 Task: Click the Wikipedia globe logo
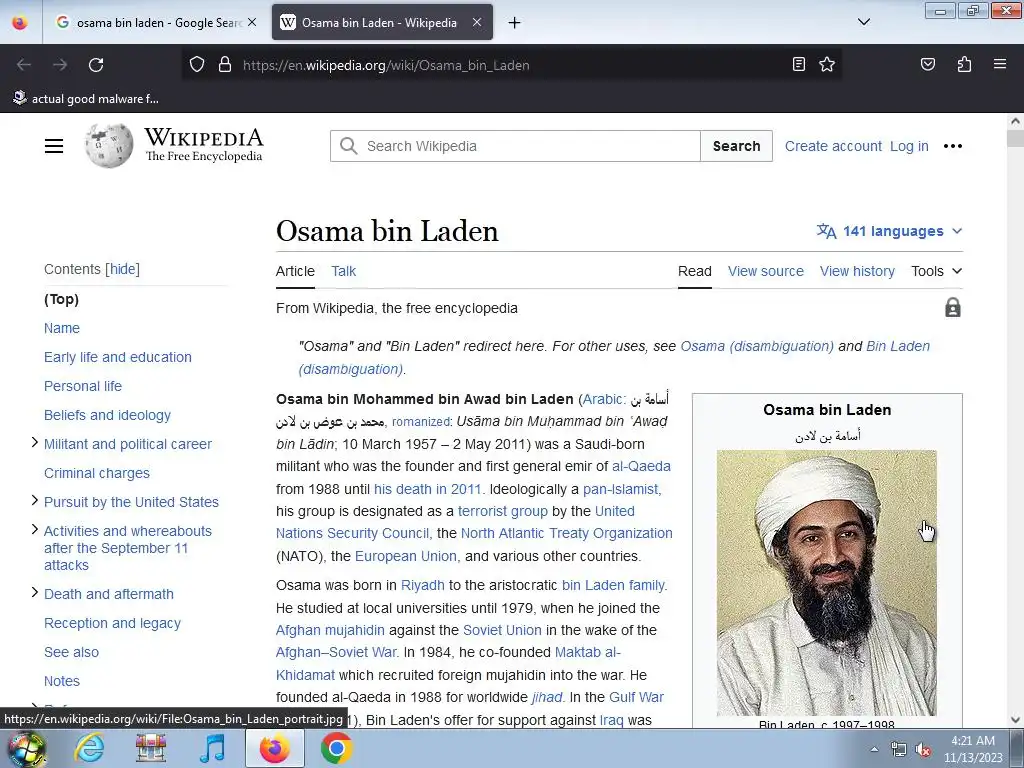[x=109, y=146]
